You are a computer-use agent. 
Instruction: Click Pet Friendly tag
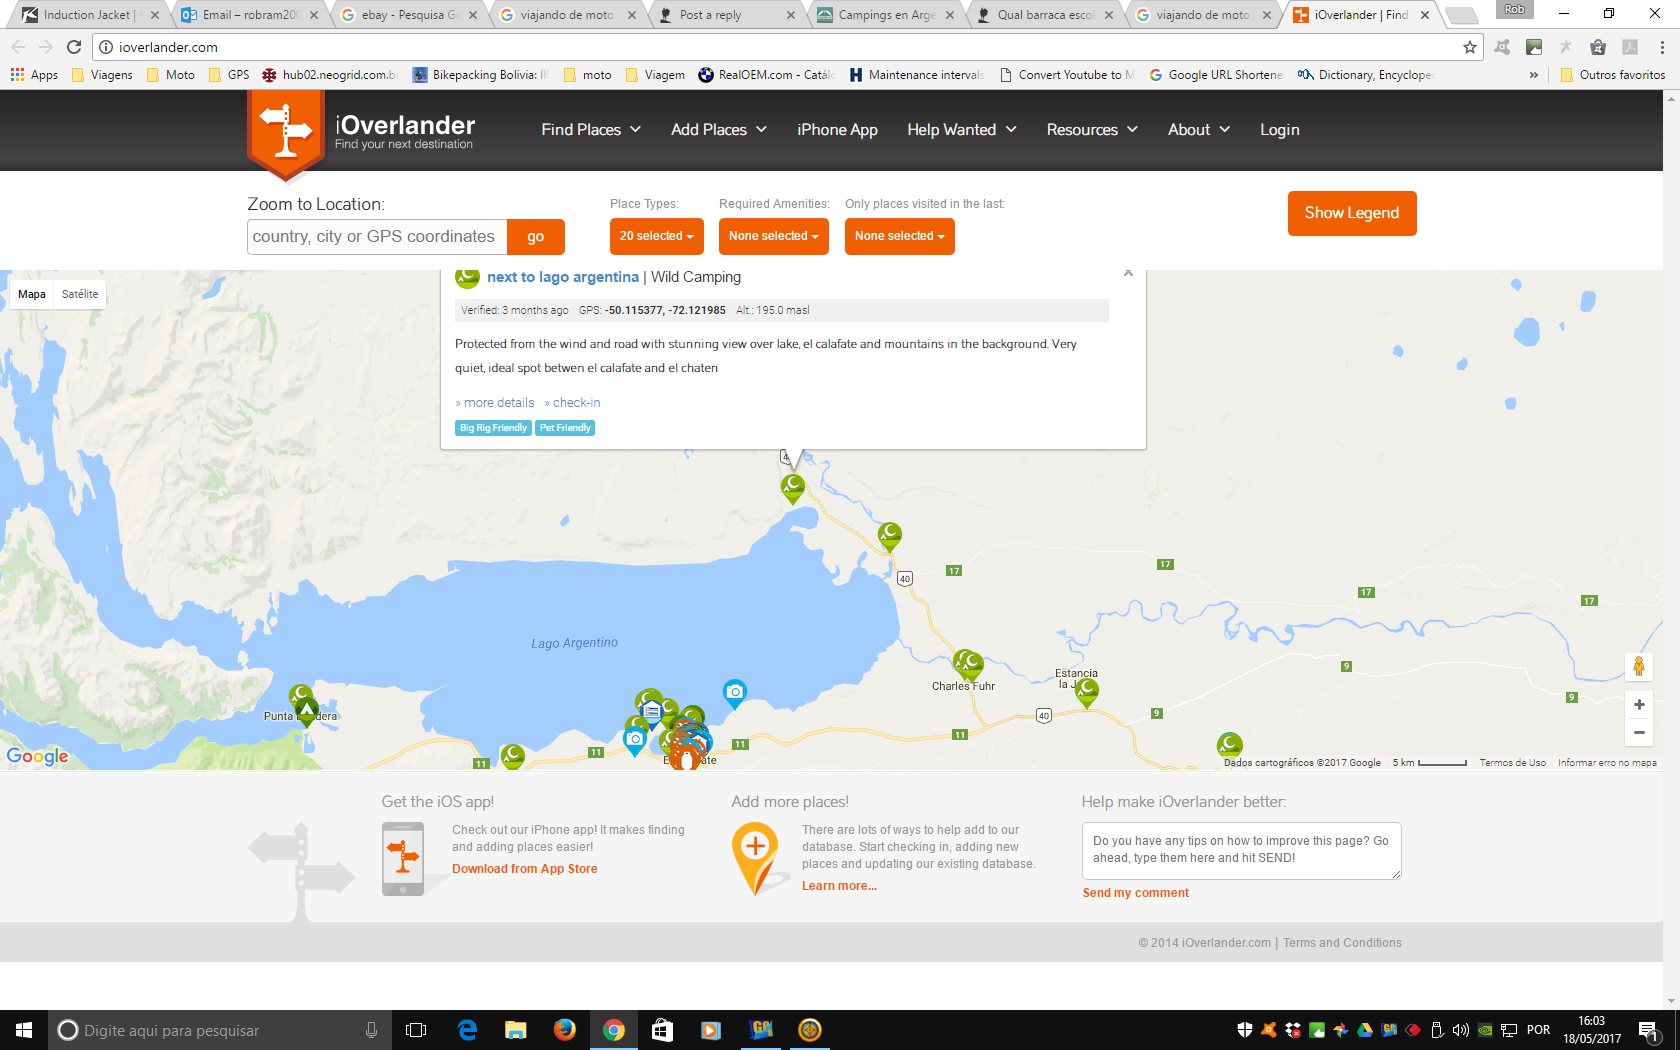pos(565,428)
